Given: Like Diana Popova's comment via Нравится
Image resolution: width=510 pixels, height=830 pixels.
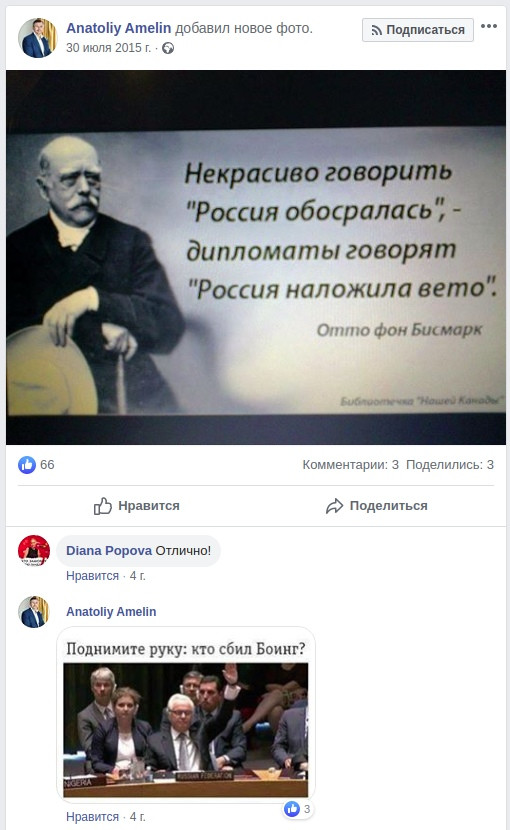Looking at the screenshot, I should (x=92, y=576).
